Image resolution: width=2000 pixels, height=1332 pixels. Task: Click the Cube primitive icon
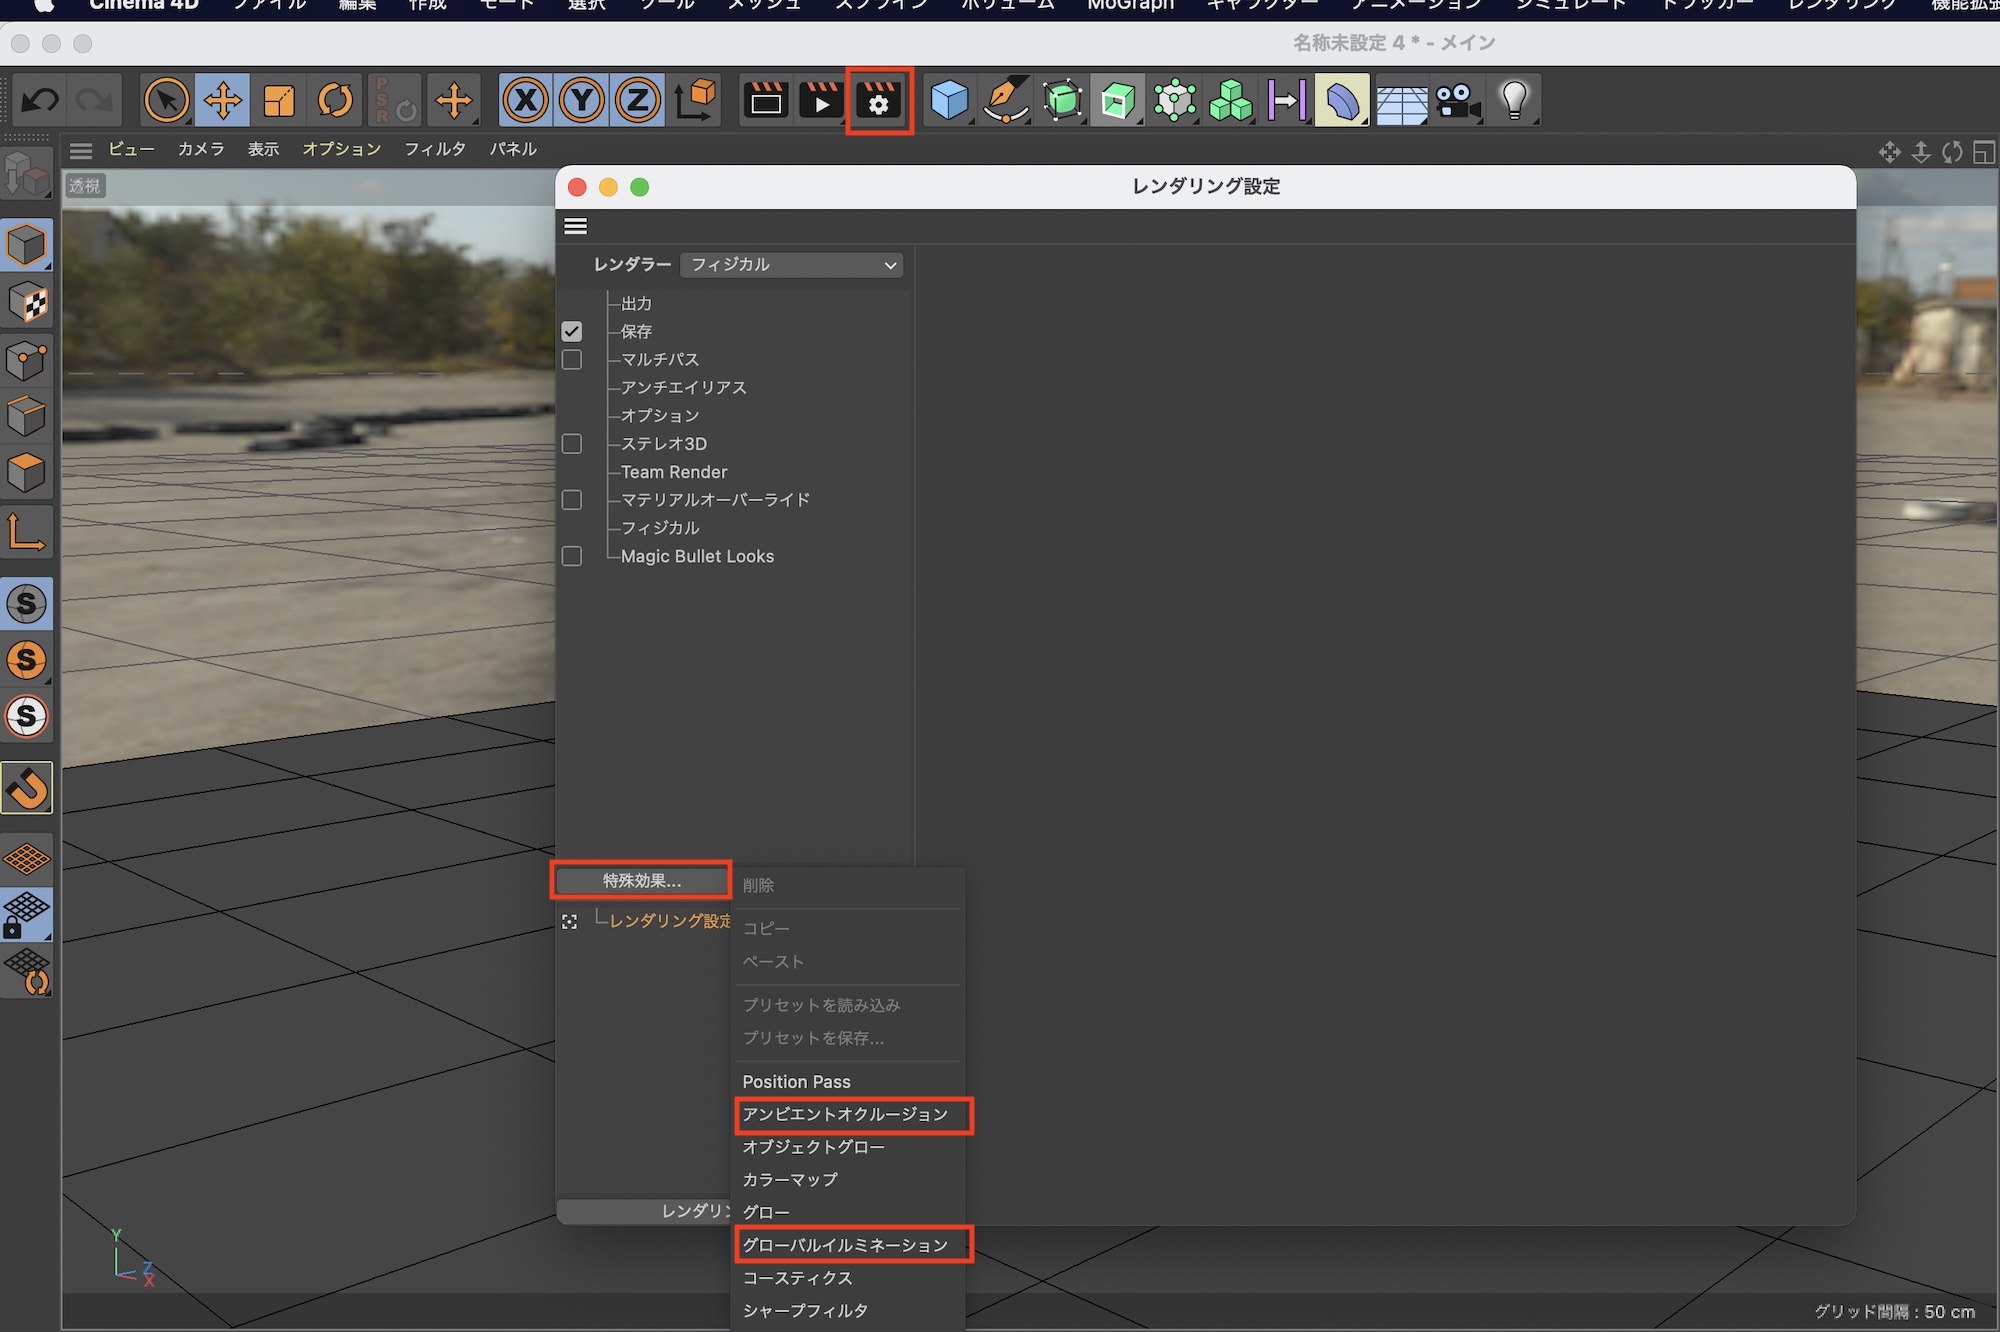tap(948, 100)
